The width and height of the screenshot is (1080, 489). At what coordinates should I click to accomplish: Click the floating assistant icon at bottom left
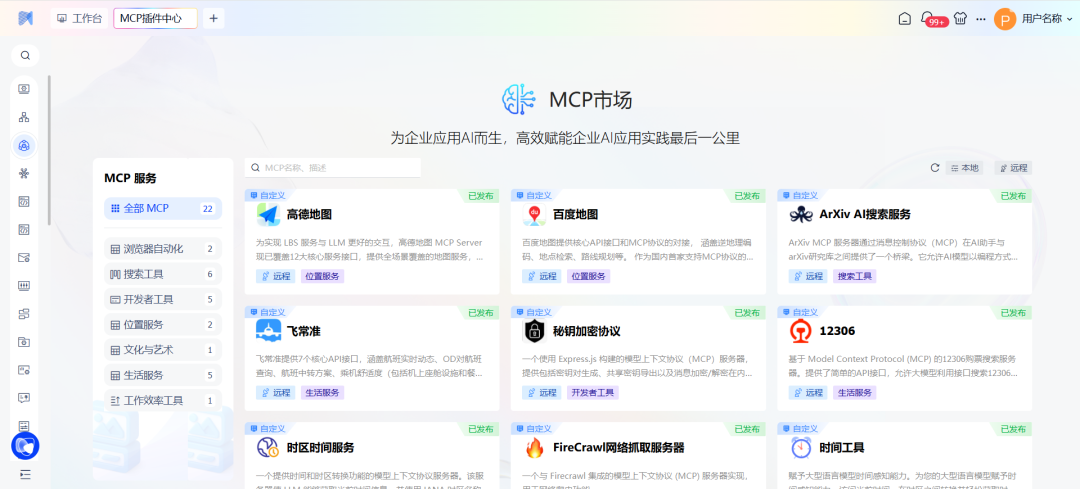point(25,445)
